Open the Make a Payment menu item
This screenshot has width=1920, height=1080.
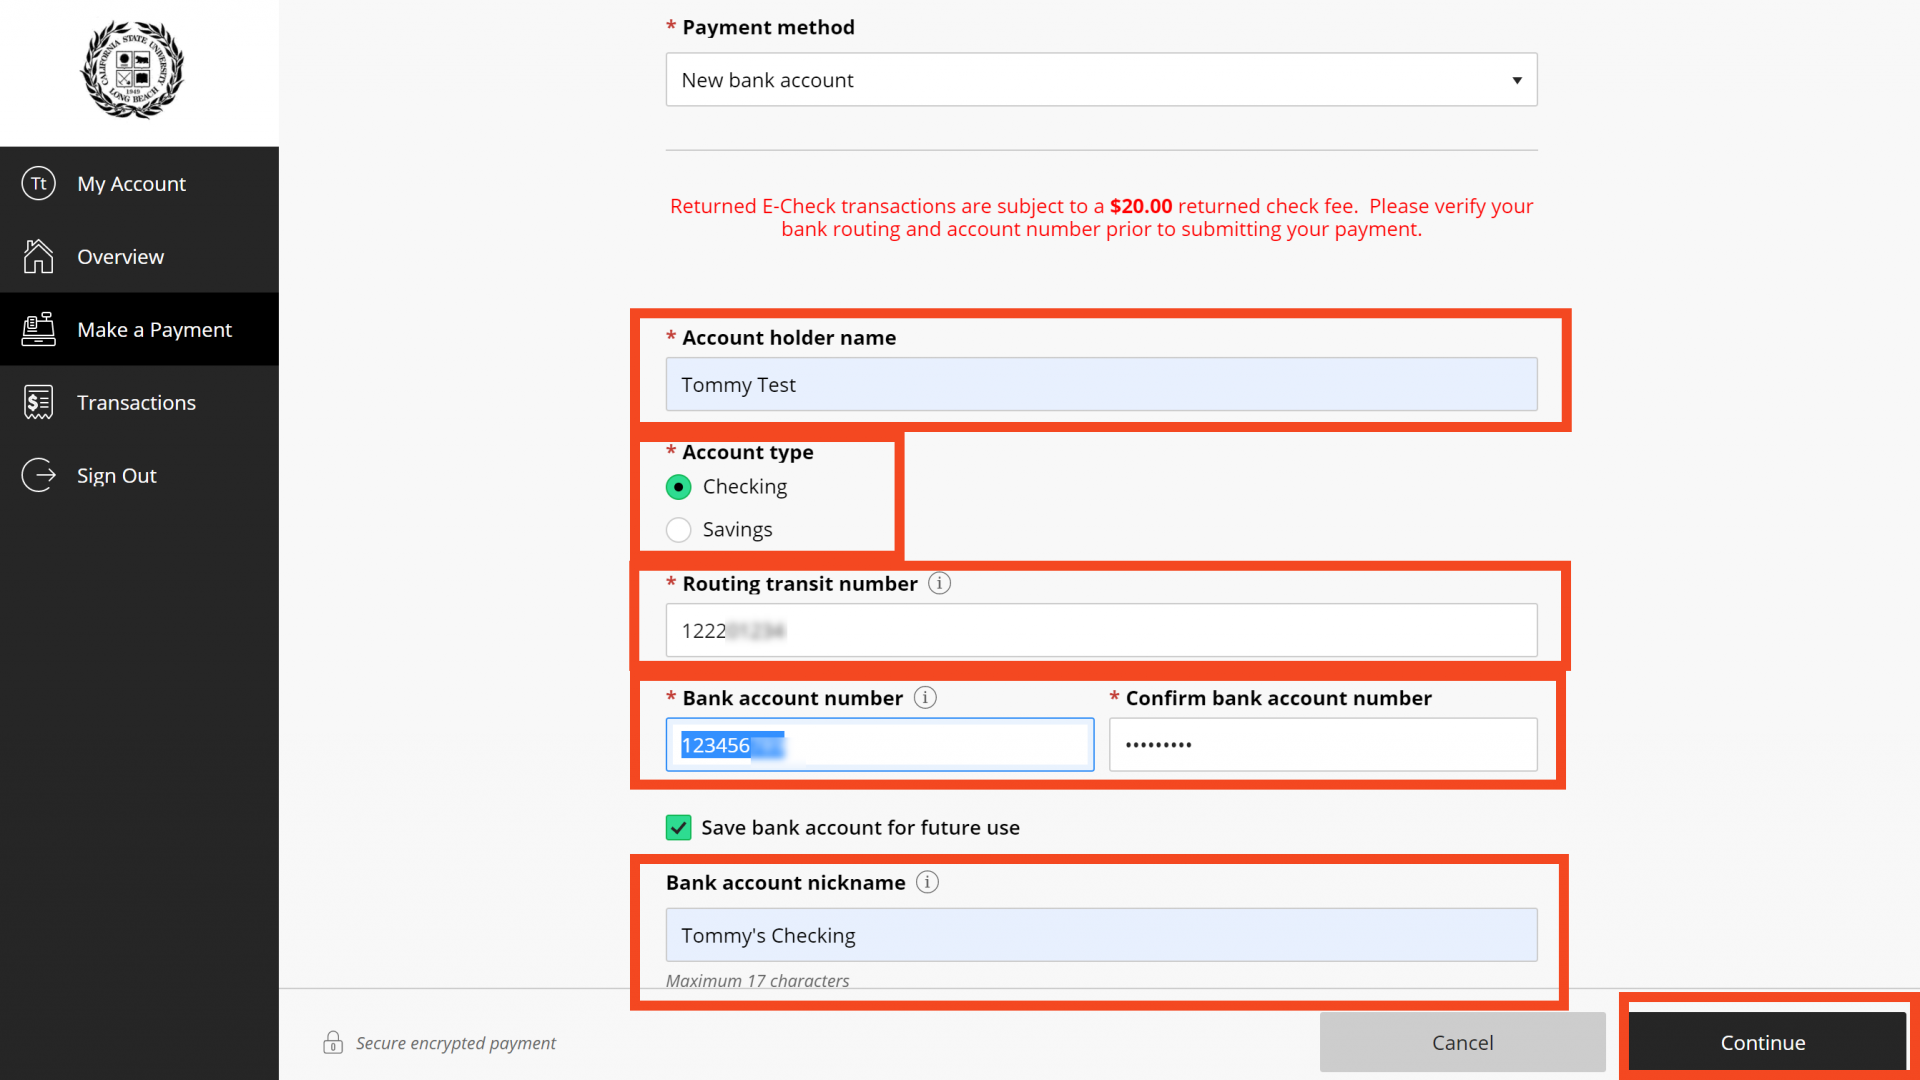(x=154, y=330)
